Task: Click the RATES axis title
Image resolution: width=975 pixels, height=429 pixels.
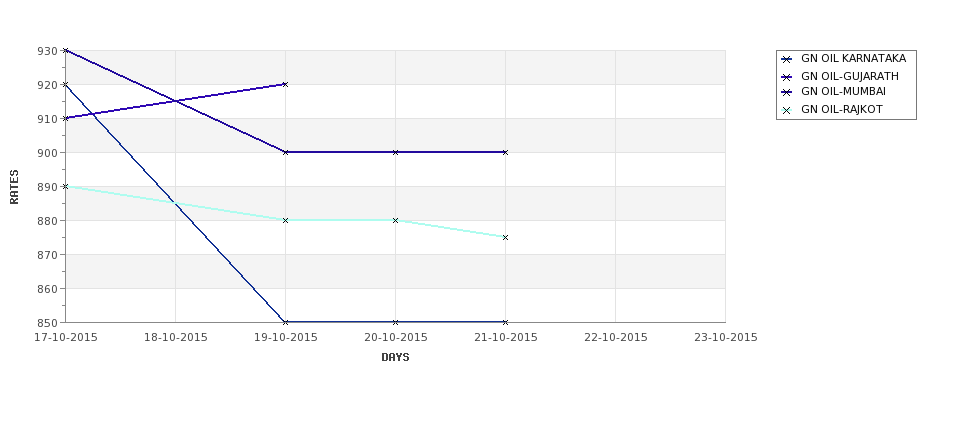Action: [x=14, y=187]
